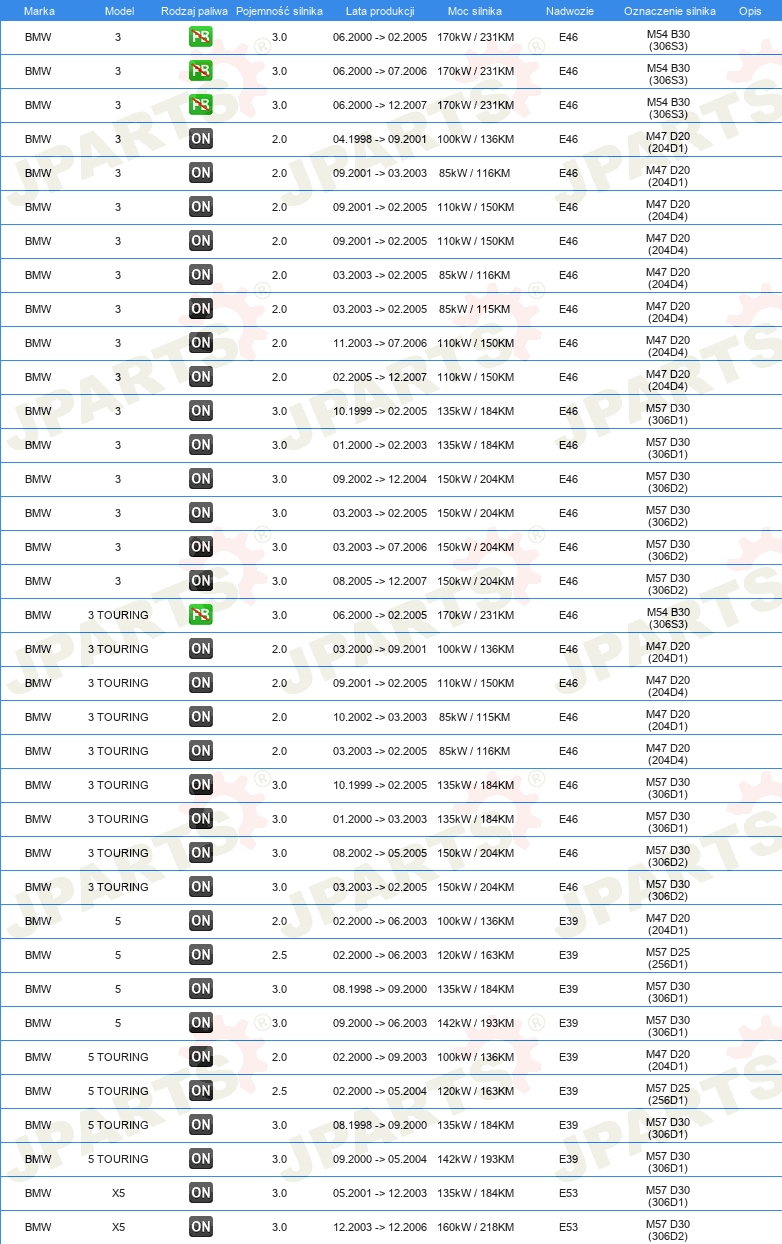Click the Oznaczenie silnika column header
Screen dimensions: 782x1244
(x=669, y=11)
